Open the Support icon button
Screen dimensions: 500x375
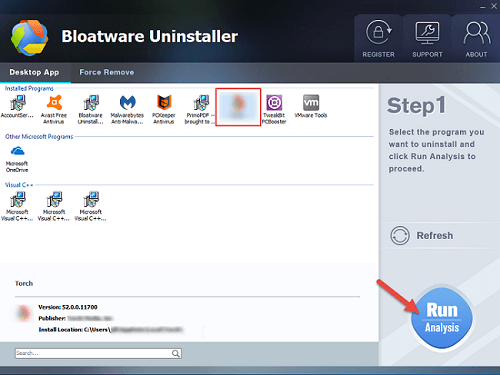coord(427,39)
